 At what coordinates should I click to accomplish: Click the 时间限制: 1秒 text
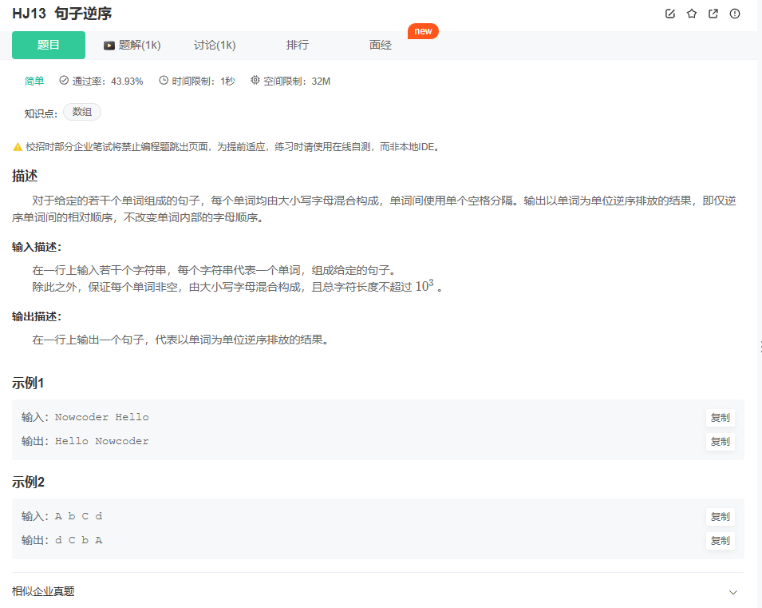coord(204,81)
